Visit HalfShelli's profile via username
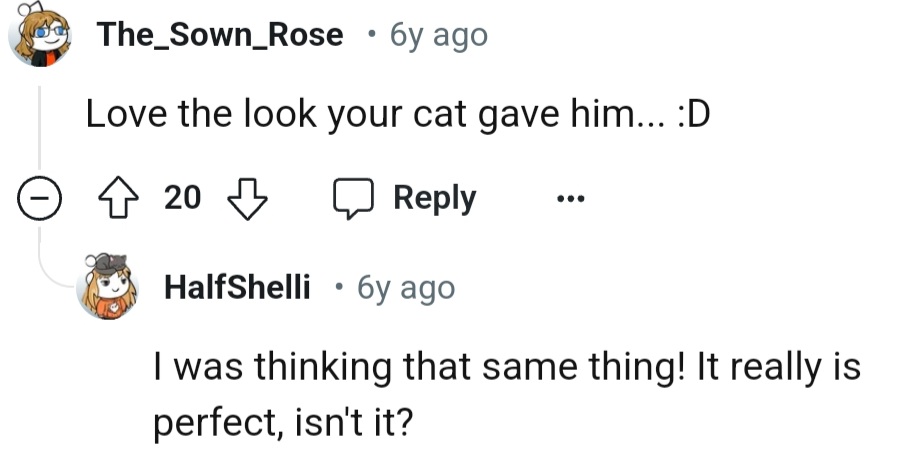 tap(237, 289)
